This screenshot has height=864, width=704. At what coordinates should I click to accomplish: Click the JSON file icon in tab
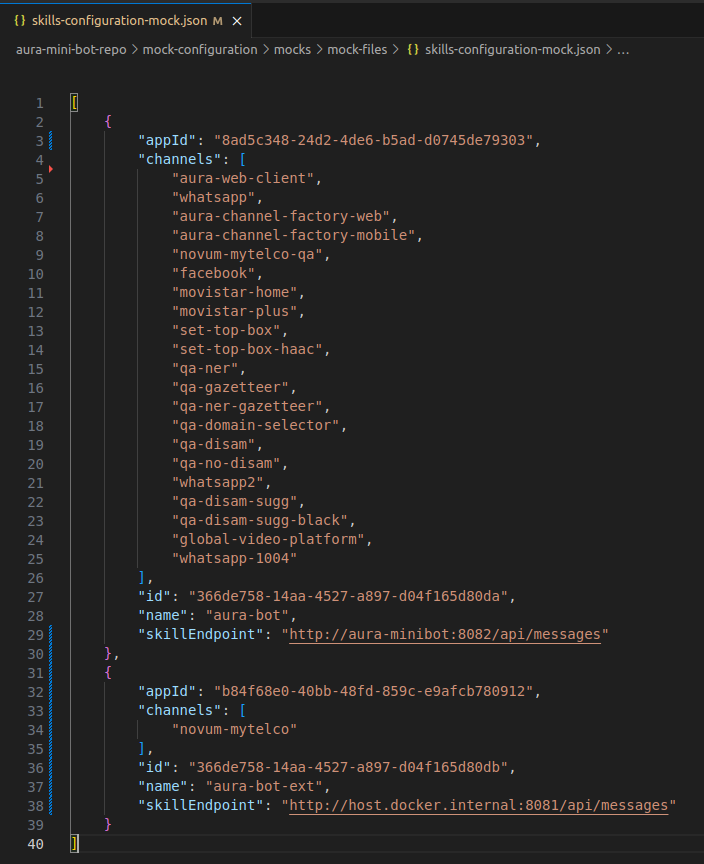[x=20, y=21]
